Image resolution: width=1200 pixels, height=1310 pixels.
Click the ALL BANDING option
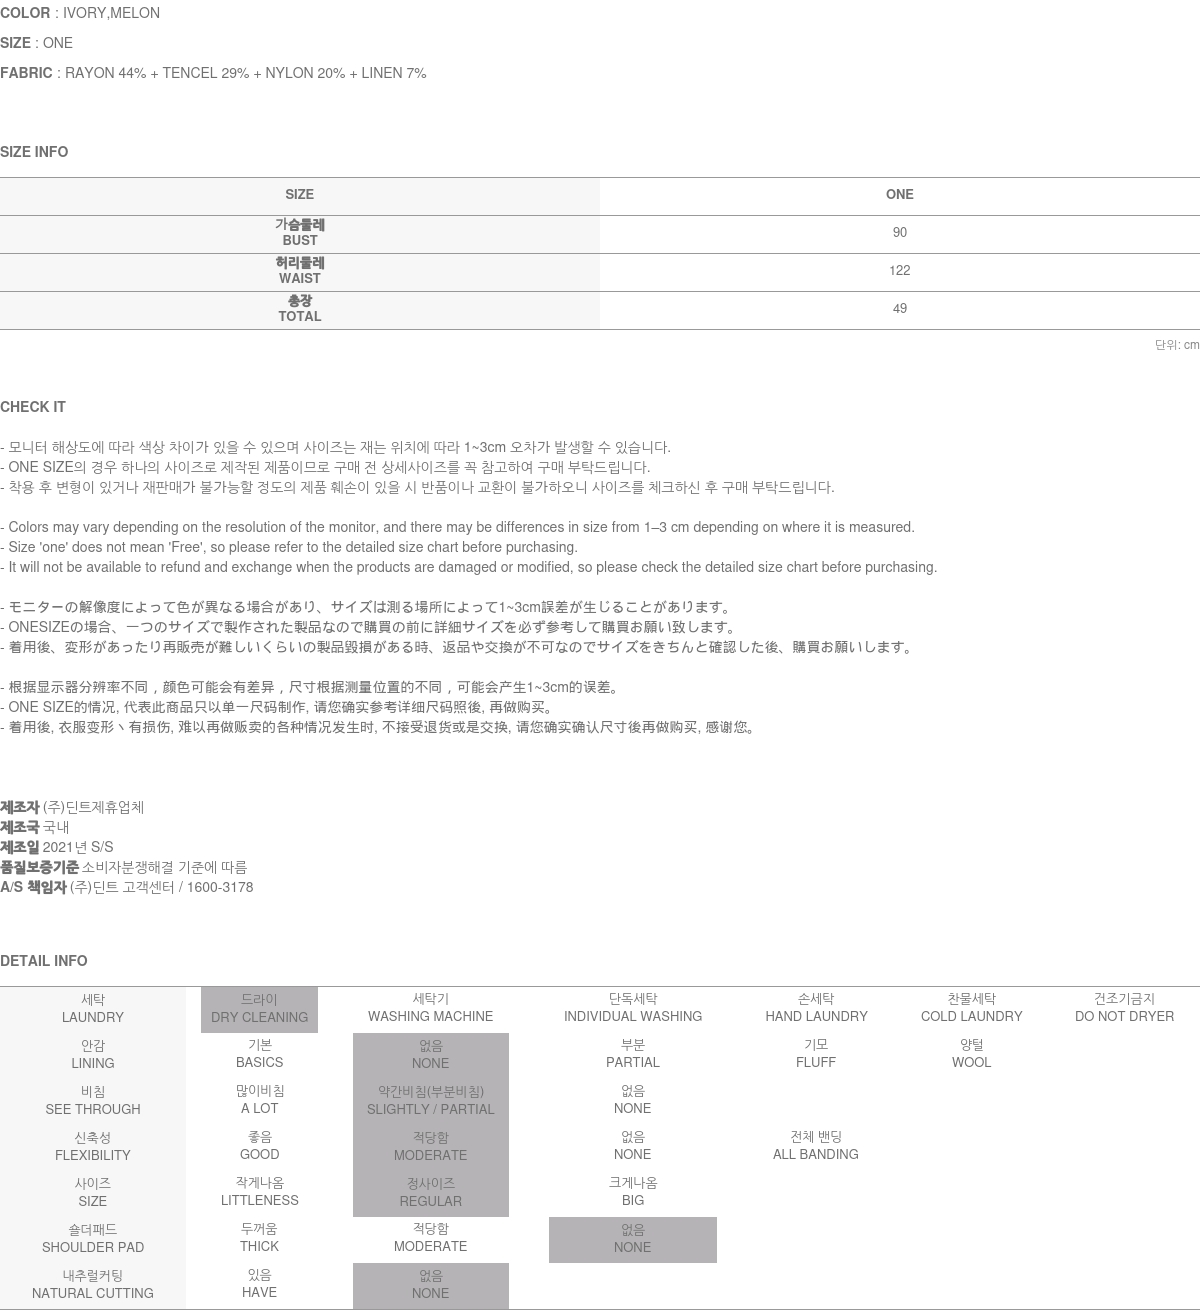(816, 1146)
